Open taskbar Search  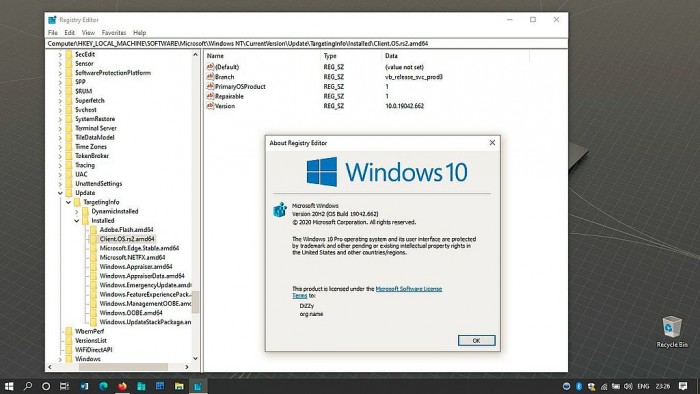pyautogui.click(x=28, y=386)
